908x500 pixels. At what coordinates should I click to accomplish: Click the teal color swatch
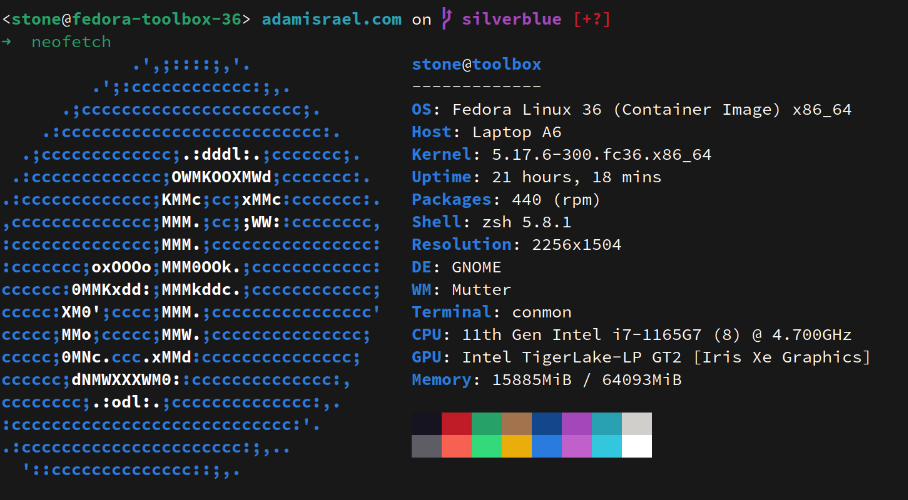[x=607, y=424]
